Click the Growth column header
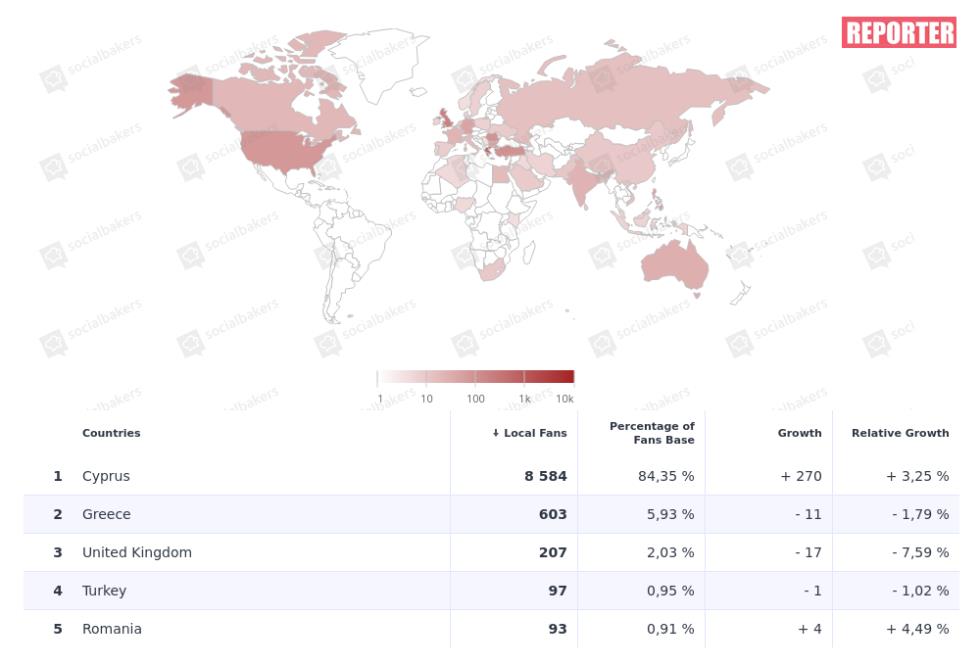Image resolution: width=980 pixels, height=664 pixels. [799, 433]
